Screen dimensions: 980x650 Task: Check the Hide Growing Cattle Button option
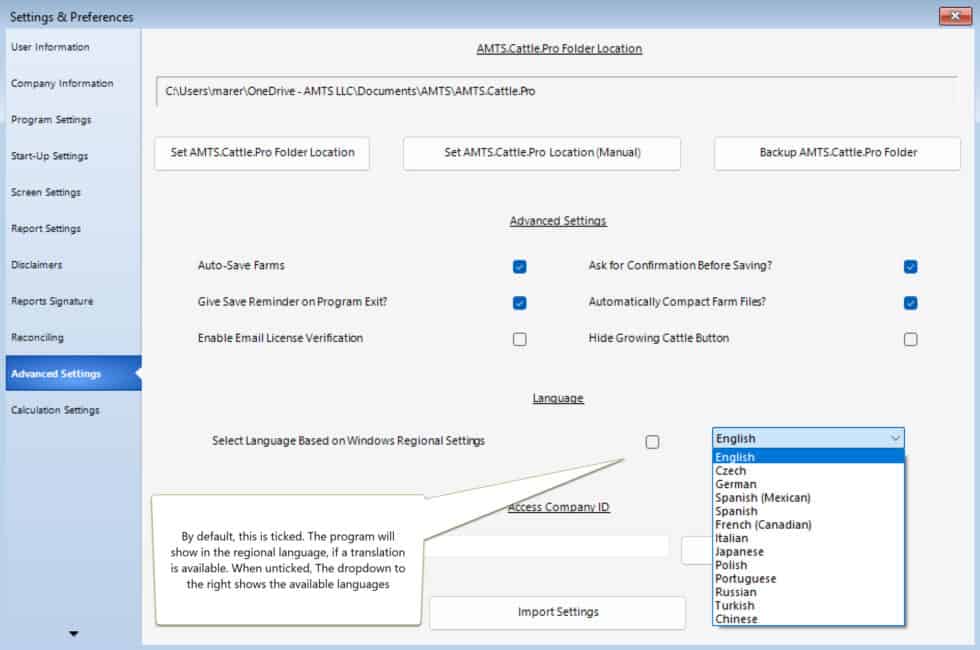pos(910,339)
